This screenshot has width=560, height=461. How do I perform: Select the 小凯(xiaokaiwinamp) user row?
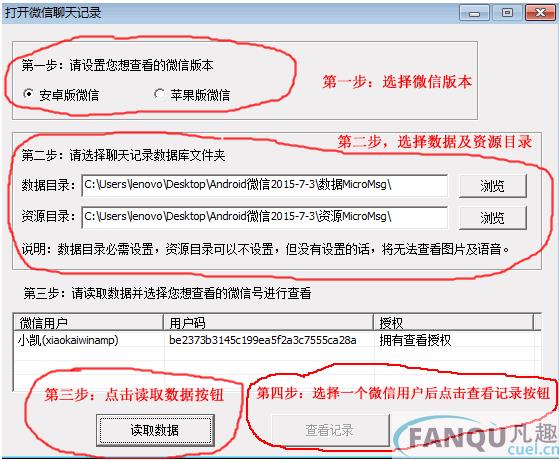point(277,340)
